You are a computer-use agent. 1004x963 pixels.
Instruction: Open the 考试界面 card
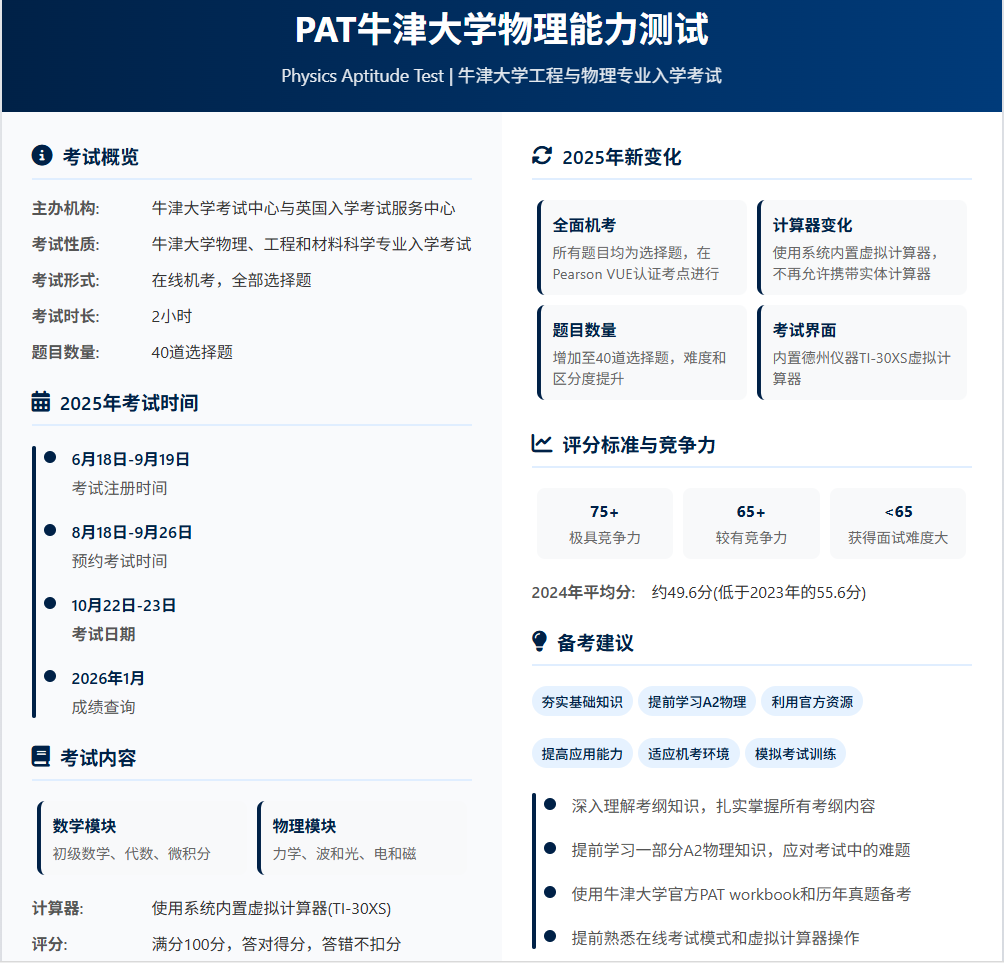point(862,352)
